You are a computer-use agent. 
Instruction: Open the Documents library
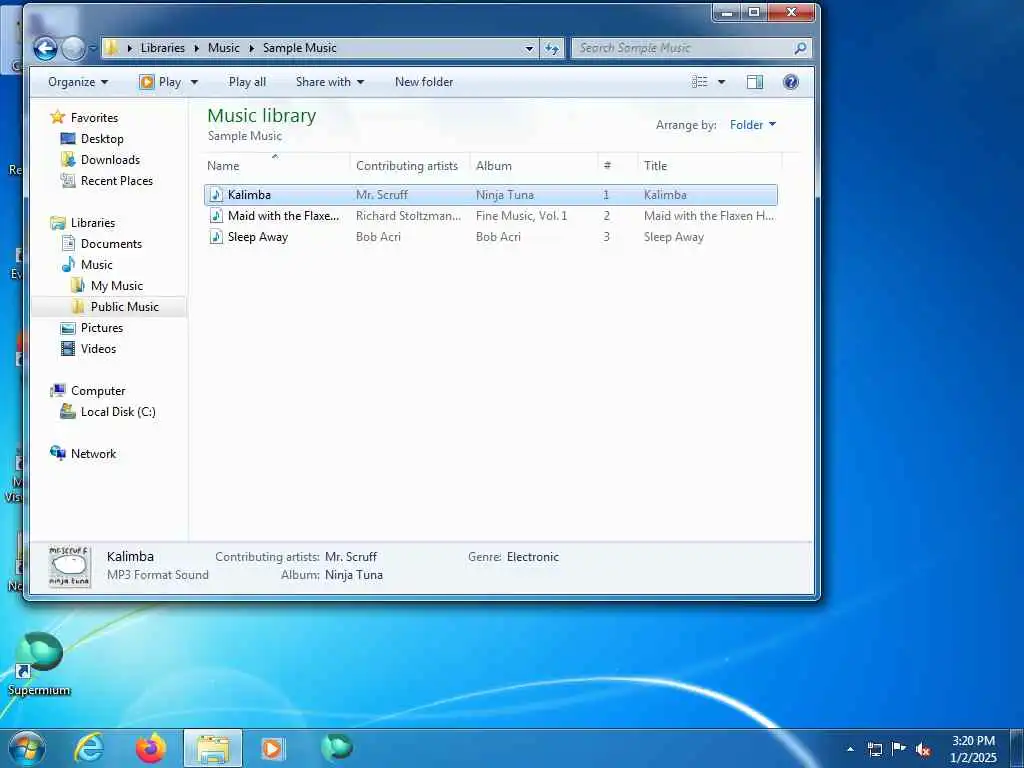[111, 244]
